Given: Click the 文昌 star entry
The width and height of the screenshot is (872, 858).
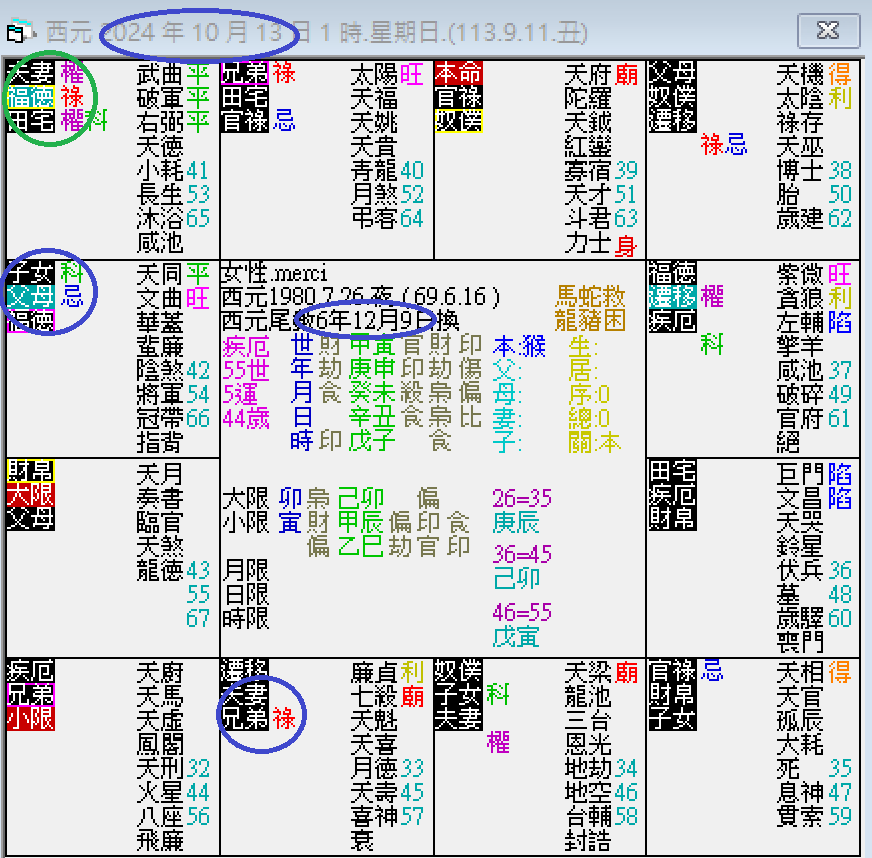Looking at the screenshot, I should 800,499.
